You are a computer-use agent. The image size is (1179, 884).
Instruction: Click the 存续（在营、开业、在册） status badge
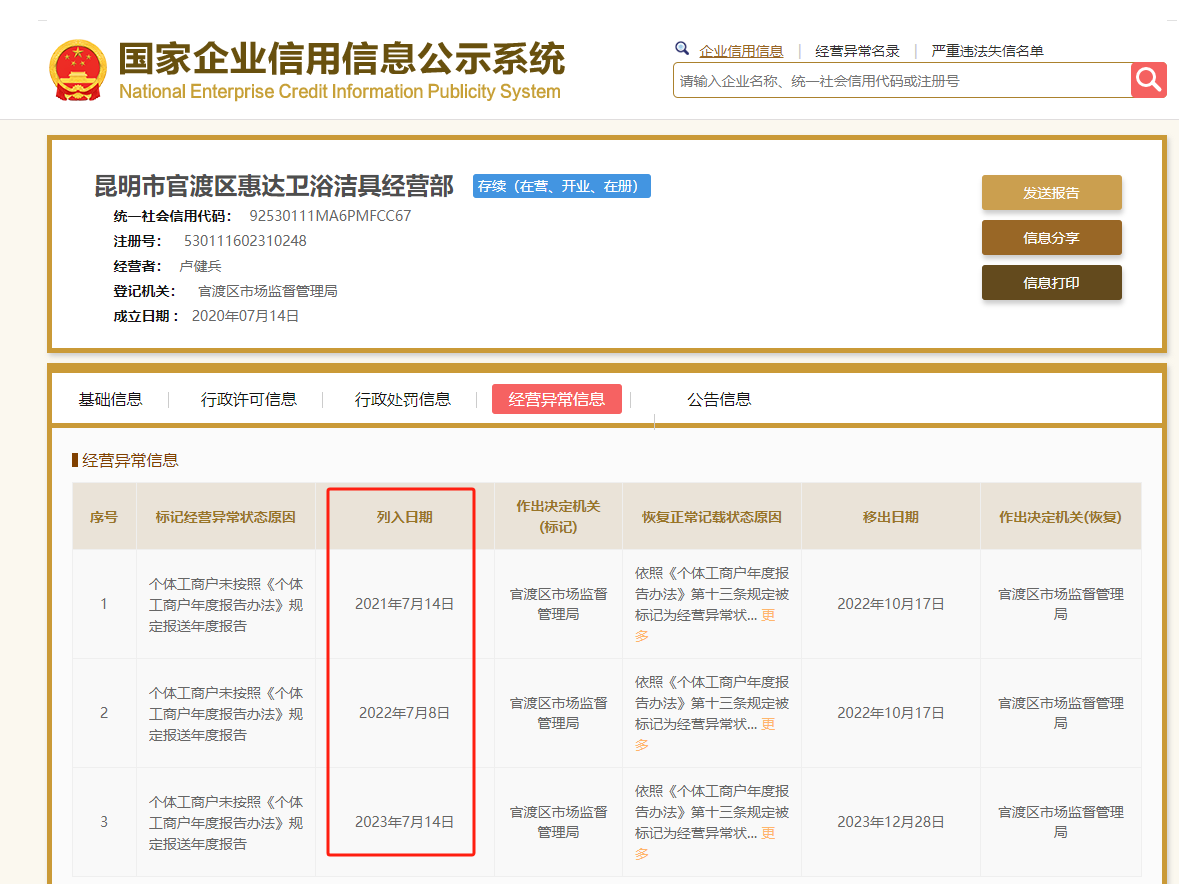[562, 186]
